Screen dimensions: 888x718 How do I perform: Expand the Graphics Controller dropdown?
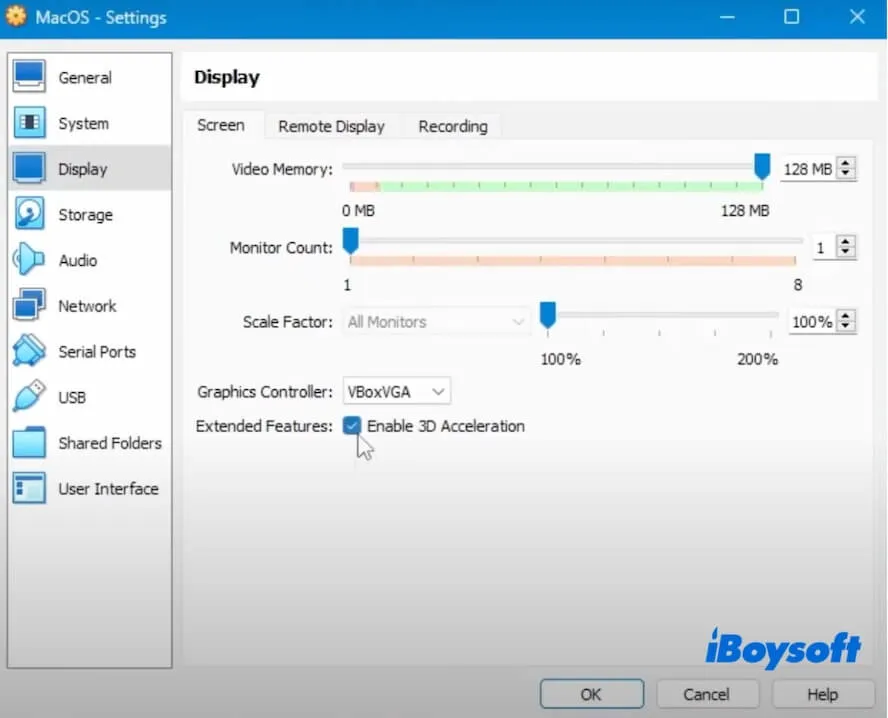point(396,391)
